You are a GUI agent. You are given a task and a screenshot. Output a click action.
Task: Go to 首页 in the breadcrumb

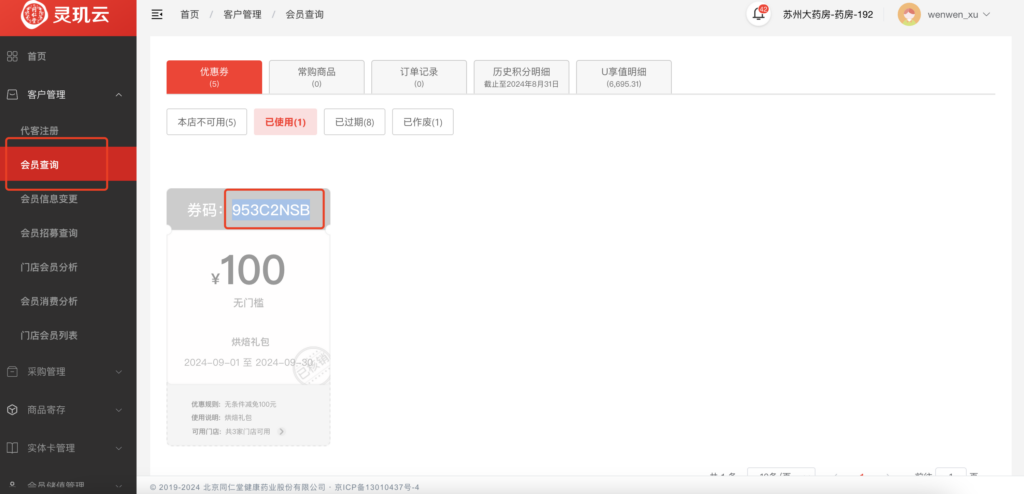[189, 15]
